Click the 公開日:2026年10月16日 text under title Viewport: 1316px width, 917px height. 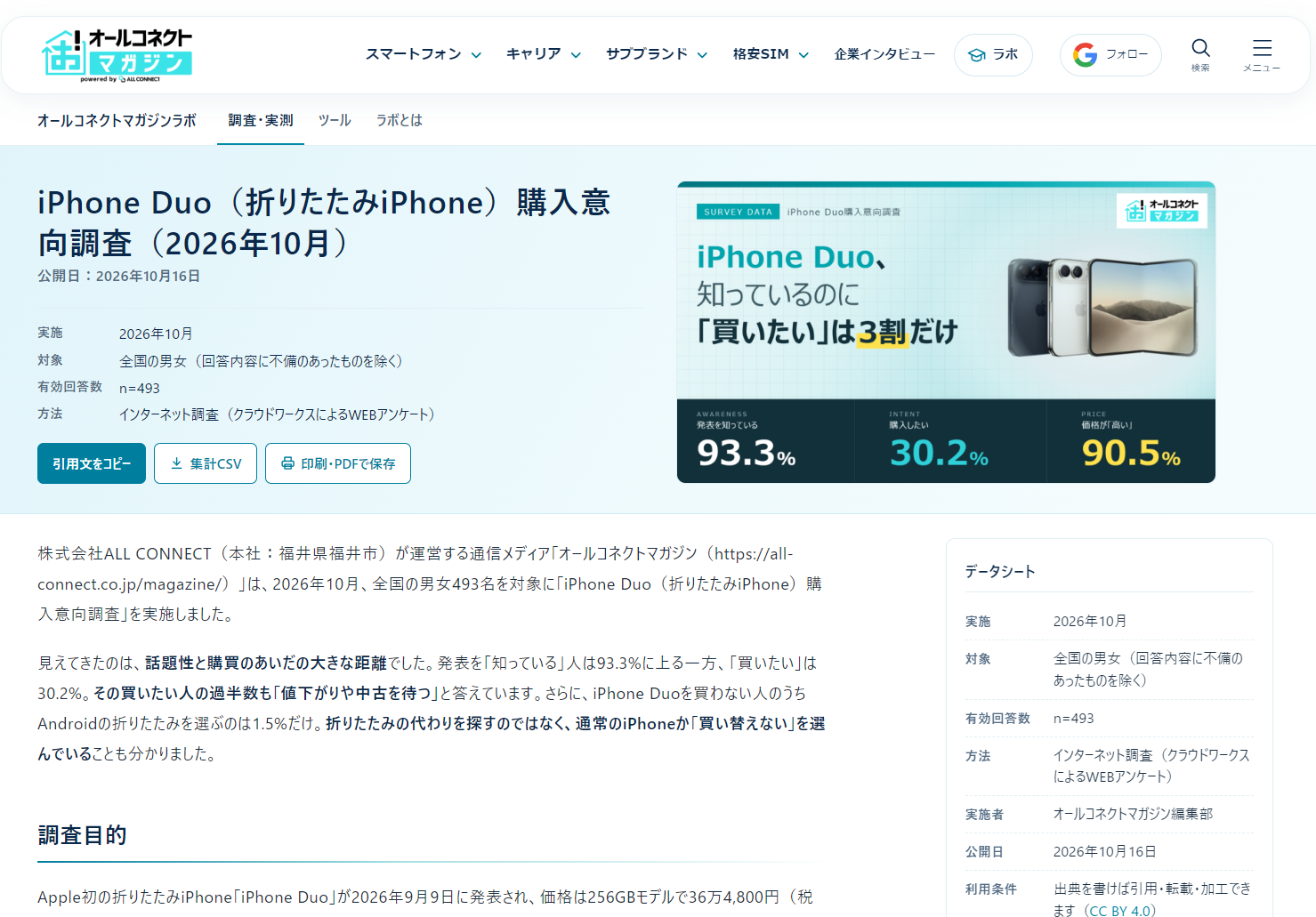[x=118, y=276]
